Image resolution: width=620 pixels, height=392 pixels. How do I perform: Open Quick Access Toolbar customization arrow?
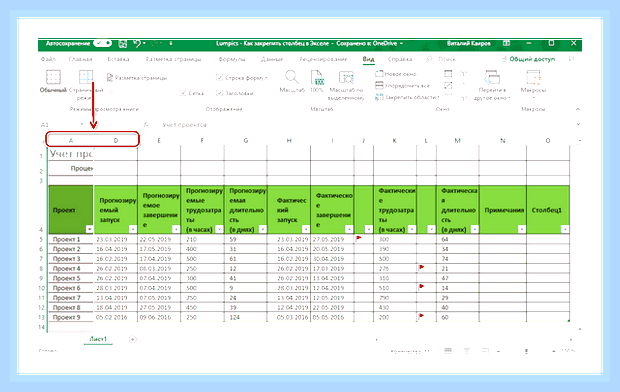pyautogui.click(x=171, y=43)
